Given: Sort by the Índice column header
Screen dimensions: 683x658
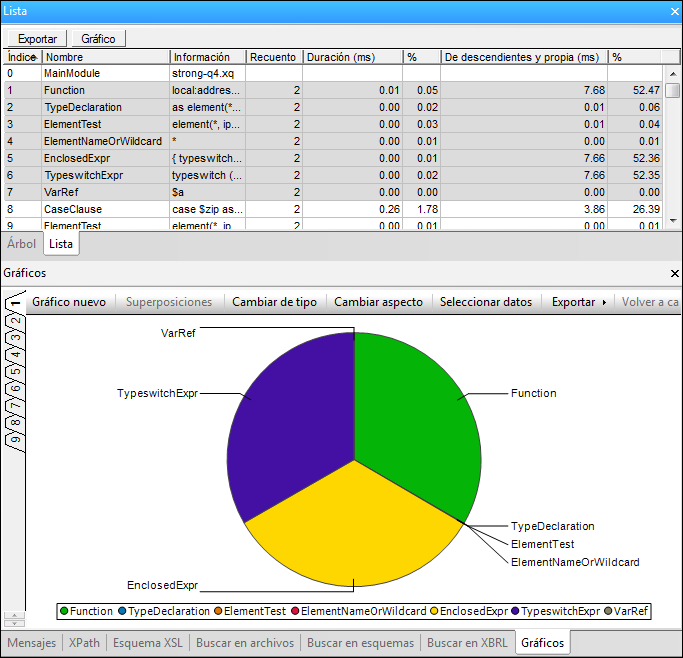Looking at the screenshot, I should pos(21,57).
